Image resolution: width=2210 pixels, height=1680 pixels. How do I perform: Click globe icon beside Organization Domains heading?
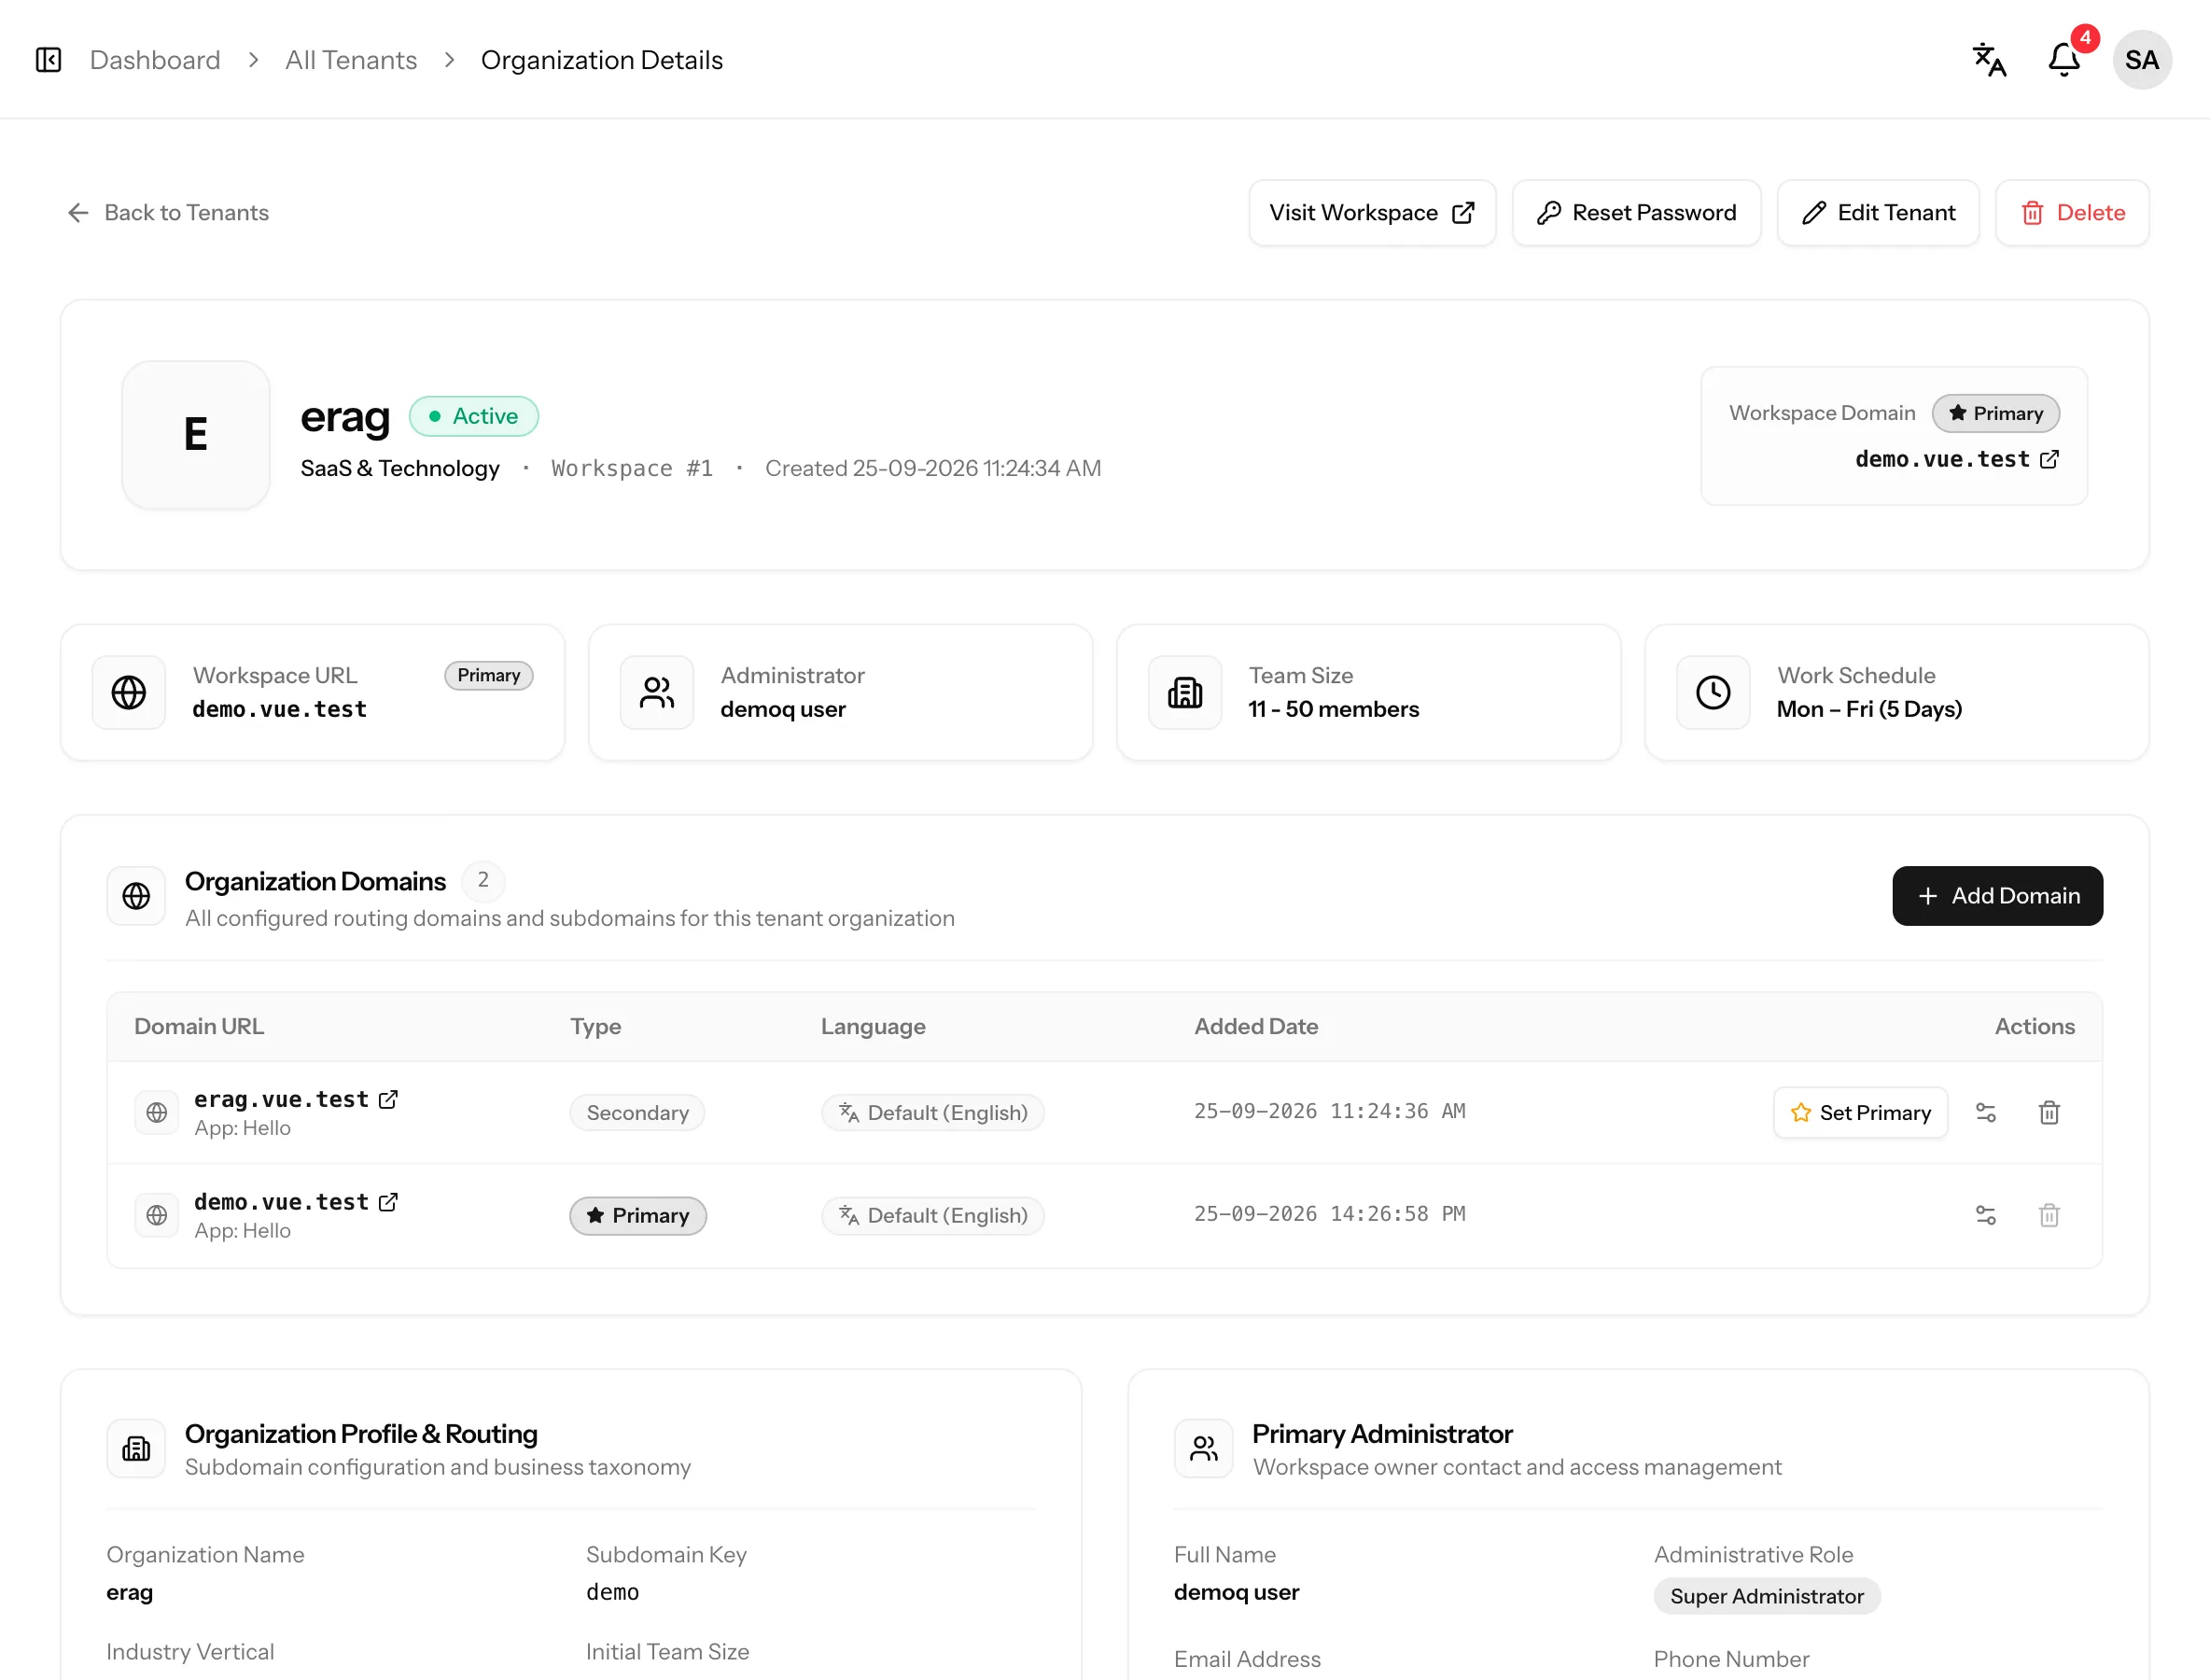(136, 896)
